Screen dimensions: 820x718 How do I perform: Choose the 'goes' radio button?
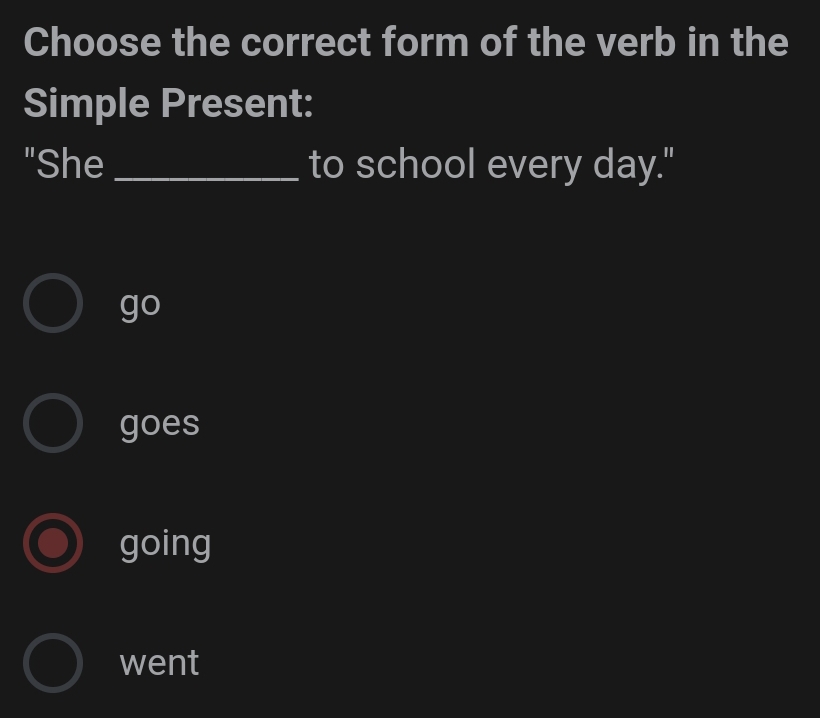[53, 423]
